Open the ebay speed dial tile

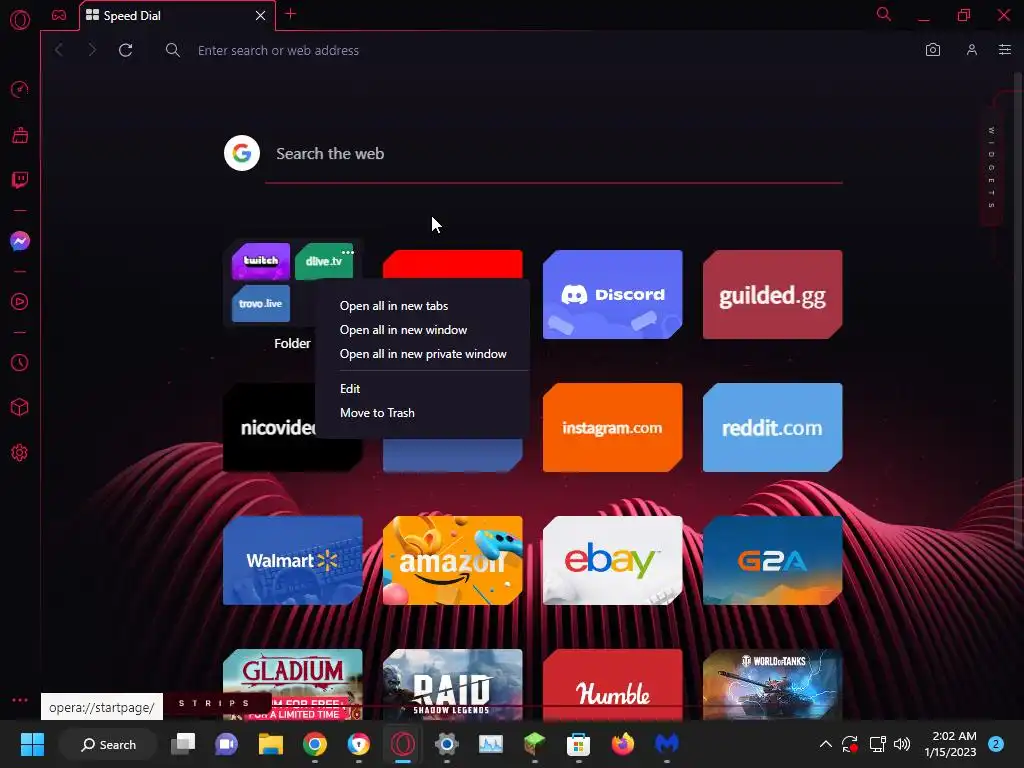[x=613, y=560]
